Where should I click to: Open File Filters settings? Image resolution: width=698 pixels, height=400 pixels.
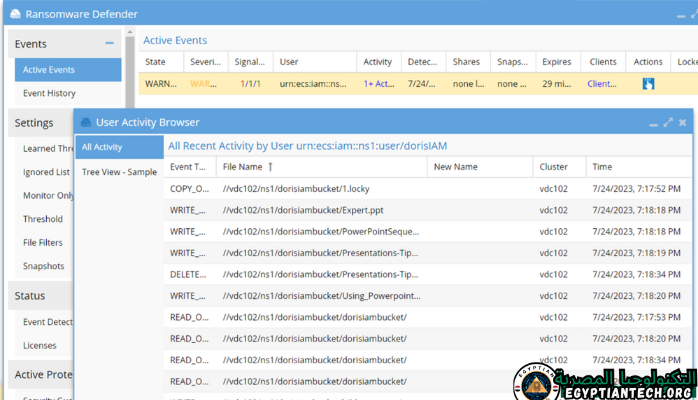tap(43, 242)
